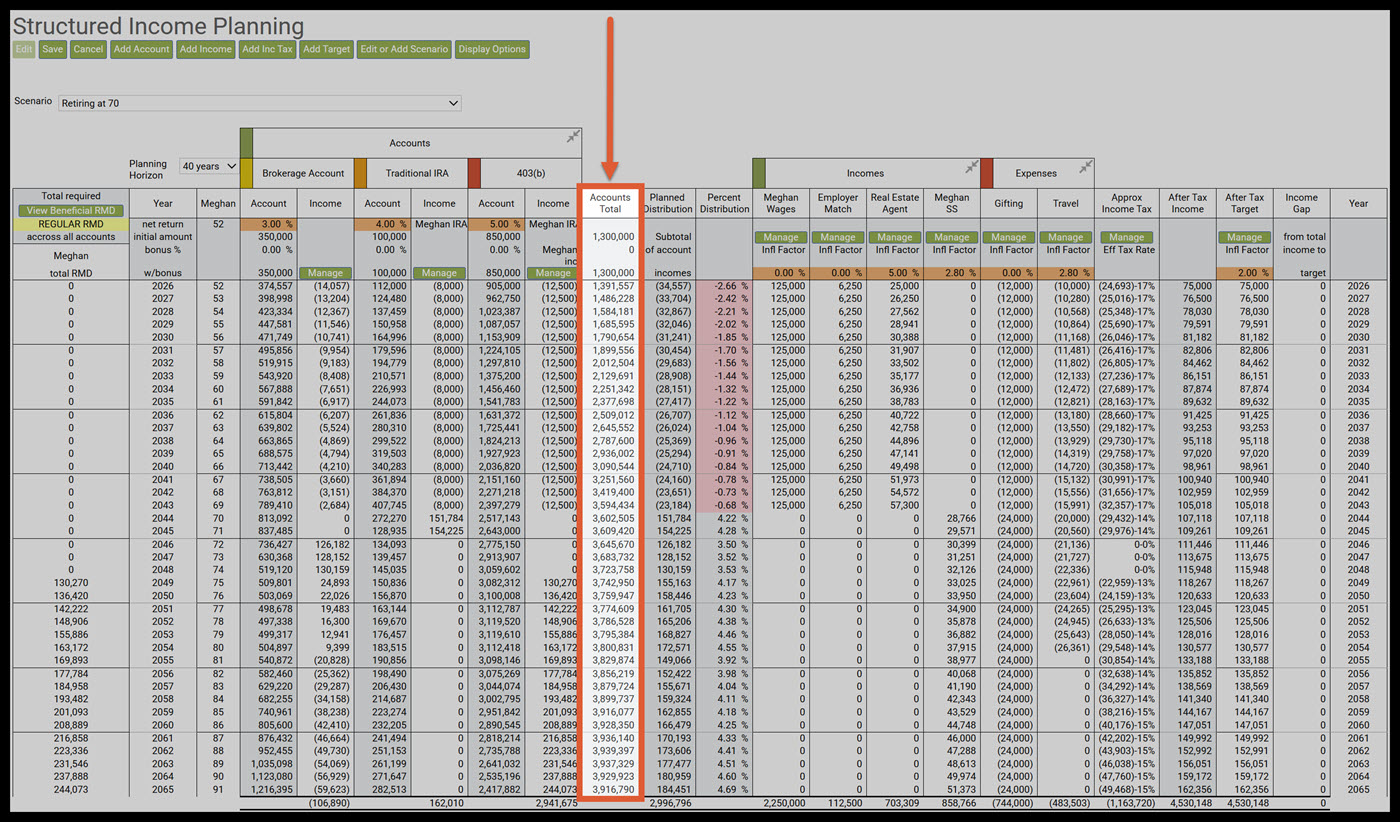1400x823 pixels.
Task: Click the Planned Distribution column header
Action: pos(667,203)
